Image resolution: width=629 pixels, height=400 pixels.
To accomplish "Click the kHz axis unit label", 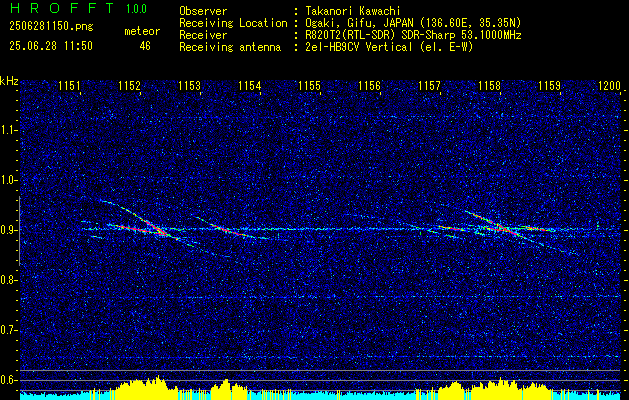I will (10, 81).
